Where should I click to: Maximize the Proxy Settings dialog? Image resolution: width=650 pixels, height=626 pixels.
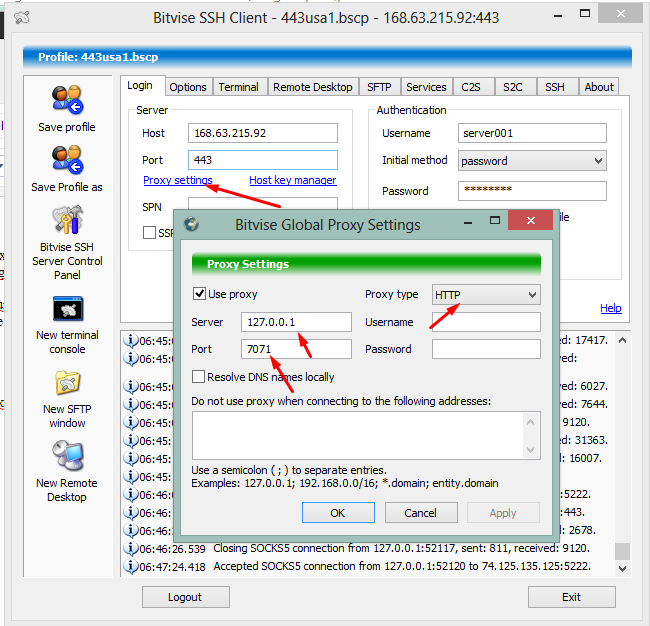tap(495, 220)
